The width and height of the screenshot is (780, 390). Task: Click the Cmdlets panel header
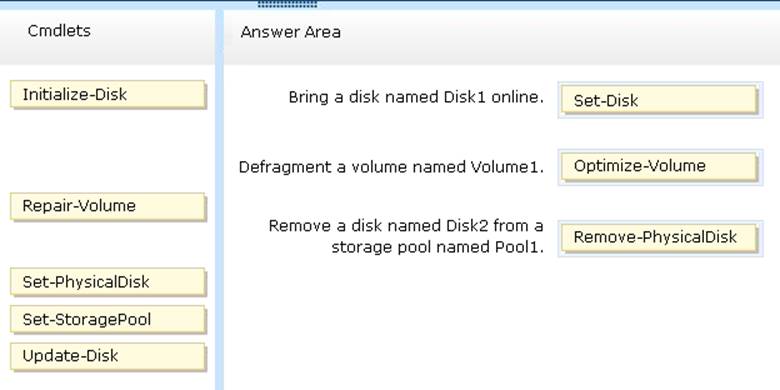59,31
